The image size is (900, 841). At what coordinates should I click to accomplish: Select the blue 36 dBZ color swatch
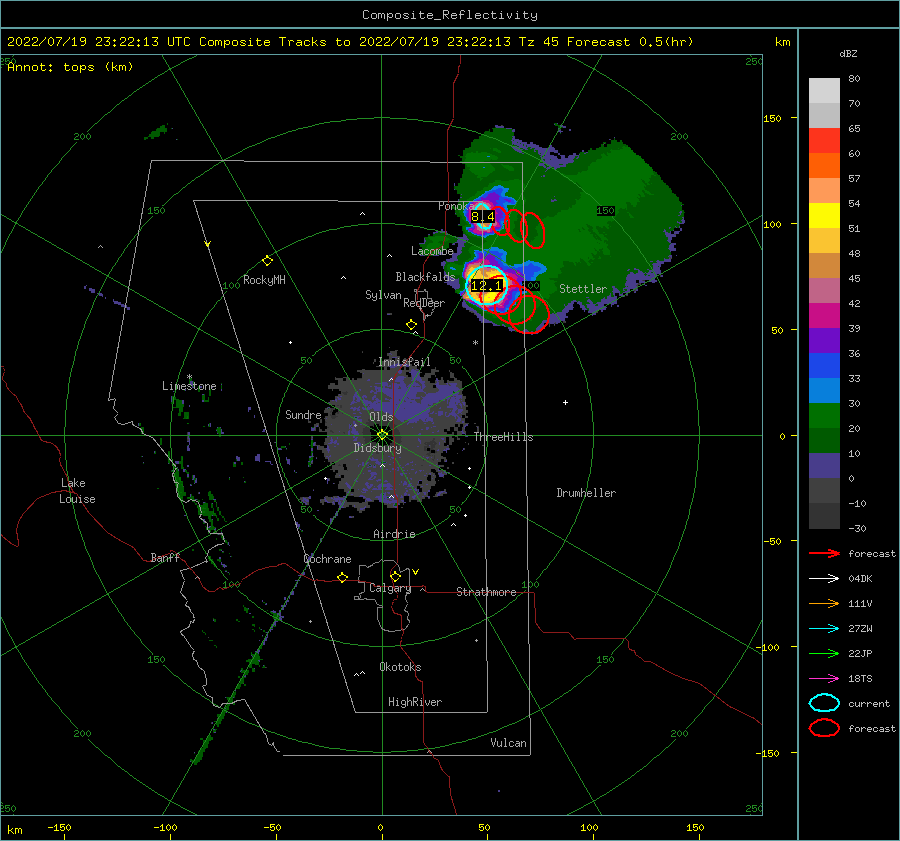[x=824, y=365]
